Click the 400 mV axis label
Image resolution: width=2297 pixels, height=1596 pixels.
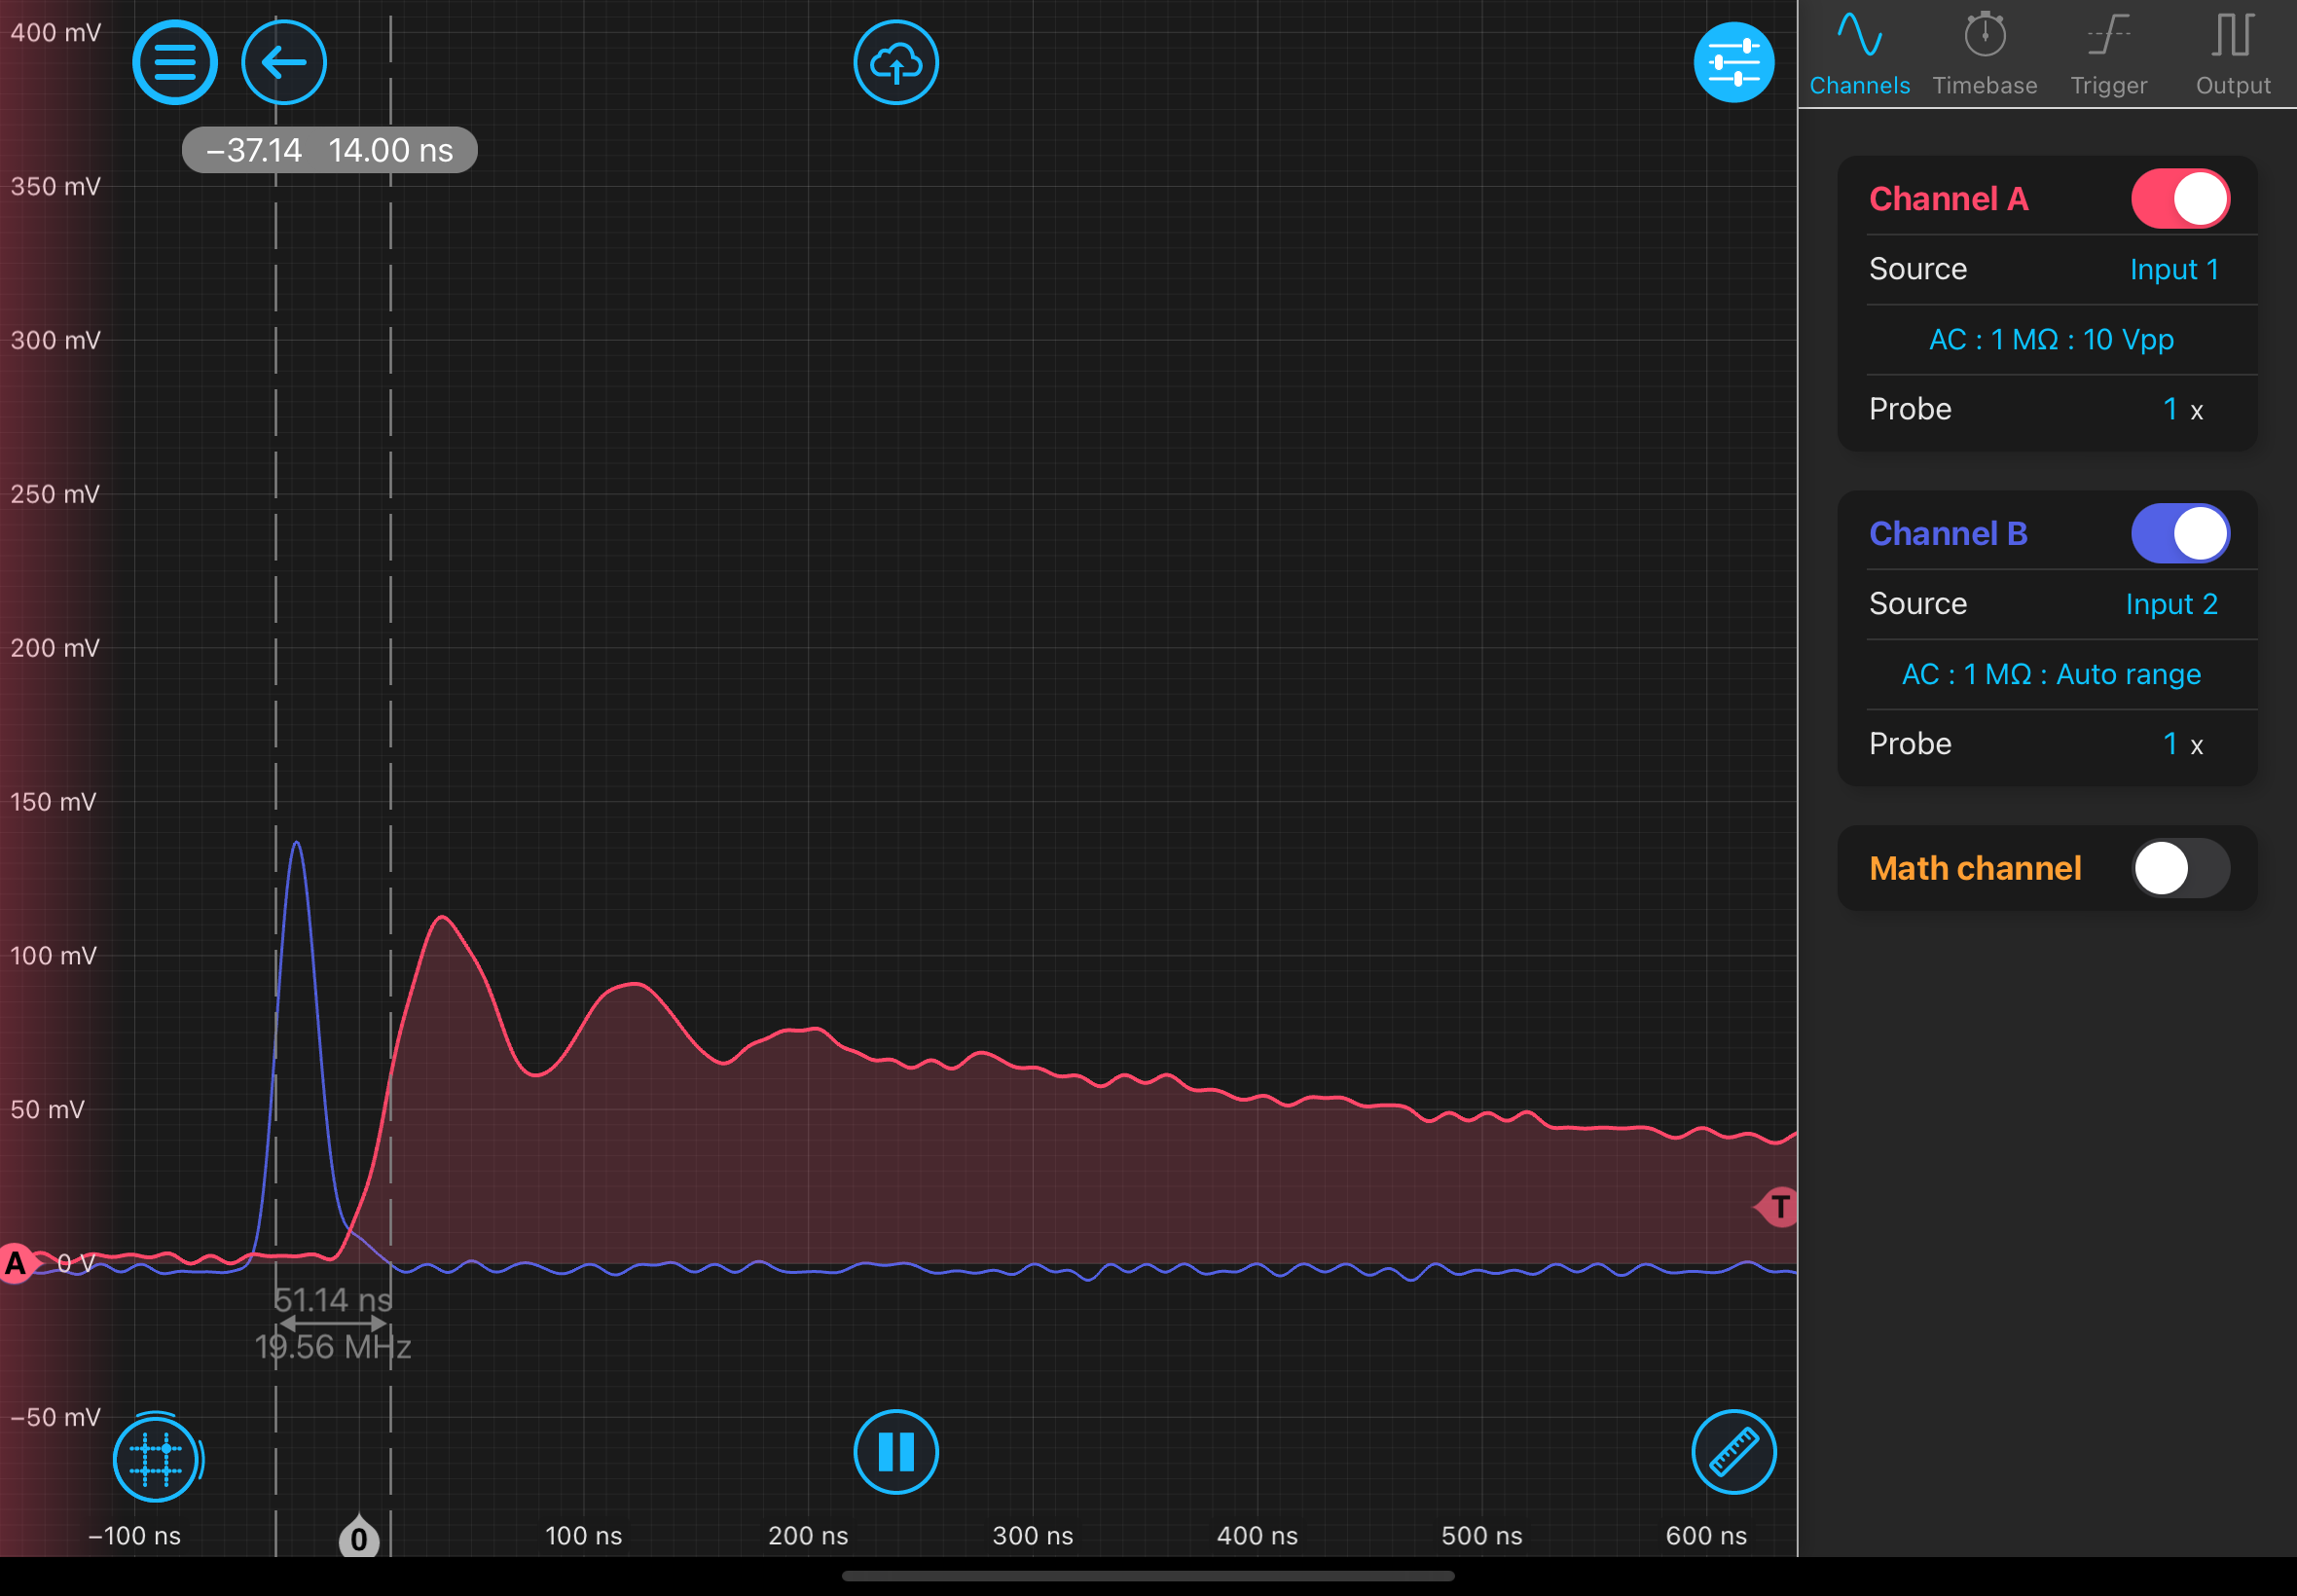[x=55, y=33]
